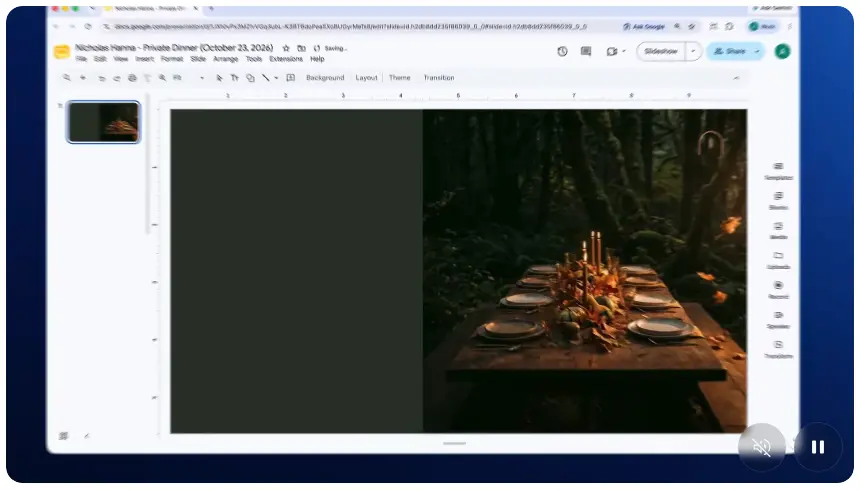Click the speaker notes drag handle
860x490 pixels.
point(454,443)
